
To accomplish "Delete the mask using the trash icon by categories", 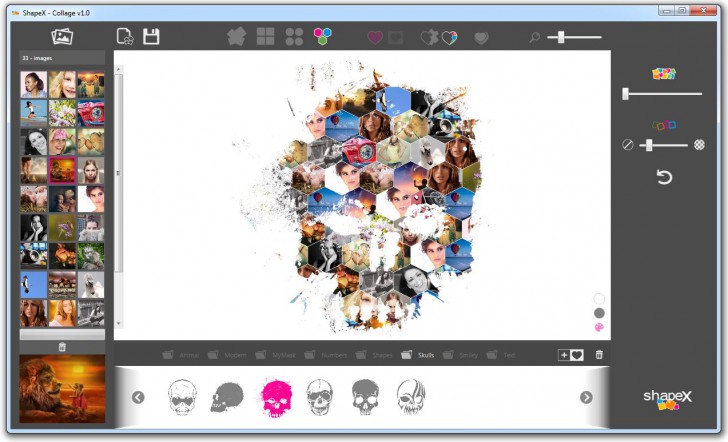I will (599, 355).
